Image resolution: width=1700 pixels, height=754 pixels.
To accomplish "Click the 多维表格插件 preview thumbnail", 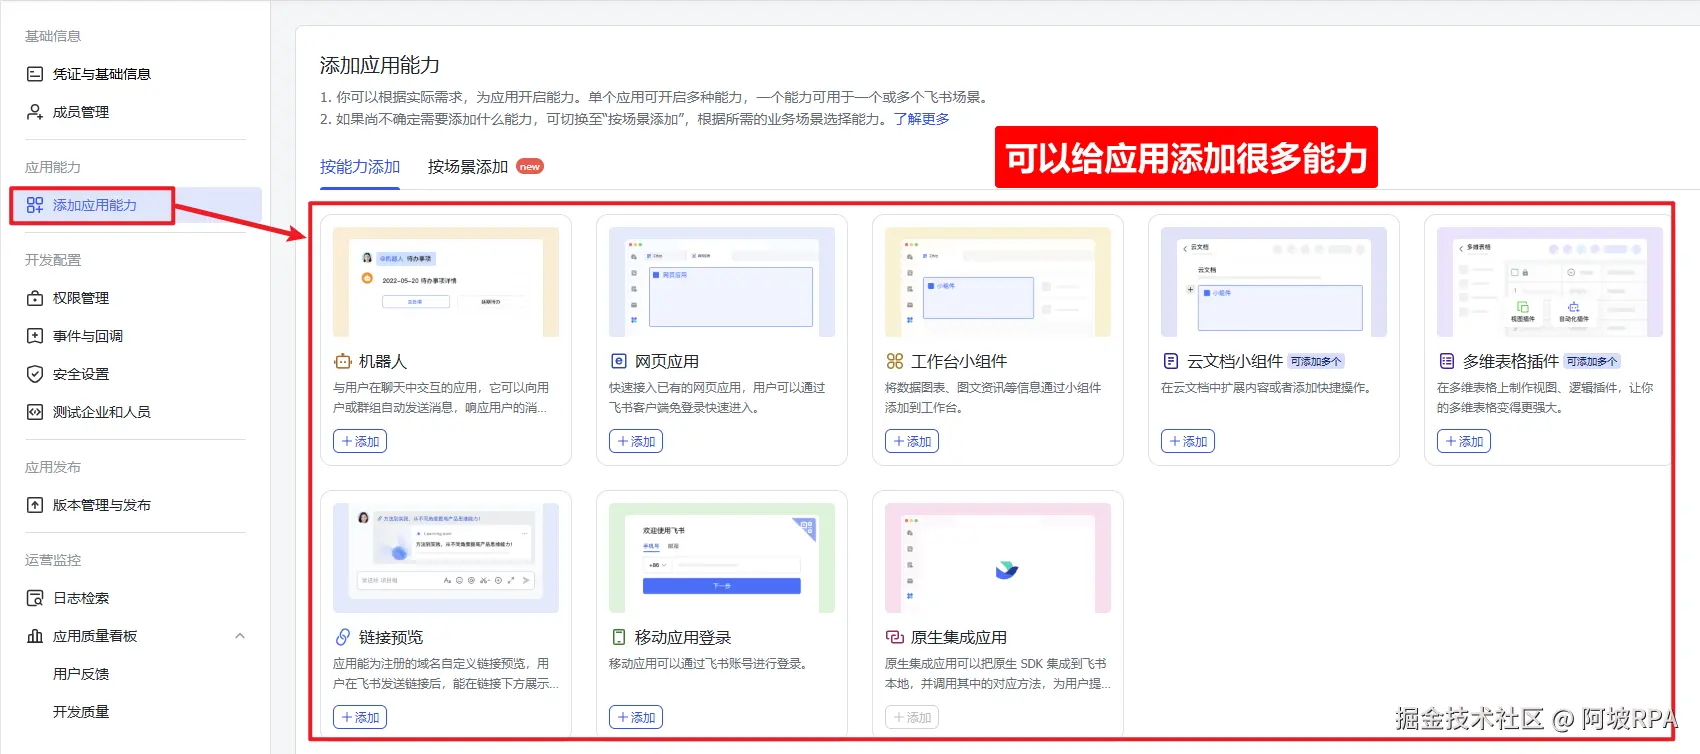I will click(x=1550, y=282).
